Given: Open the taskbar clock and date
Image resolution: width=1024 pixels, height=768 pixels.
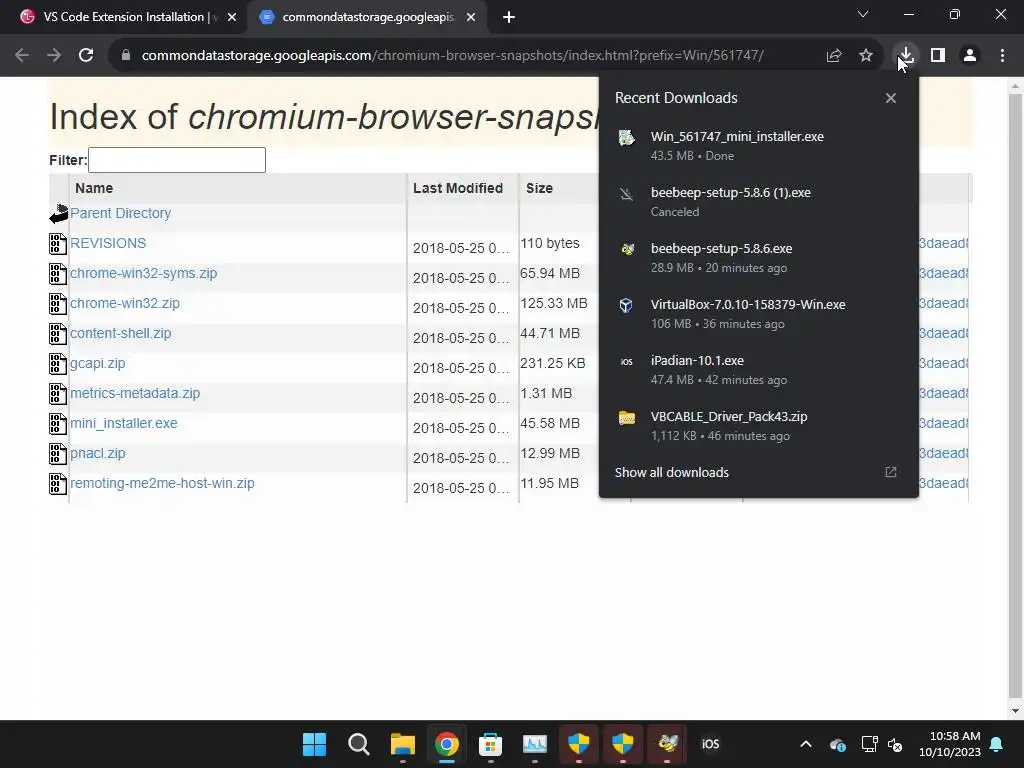Looking at the screenshot, I should point(950,744).
